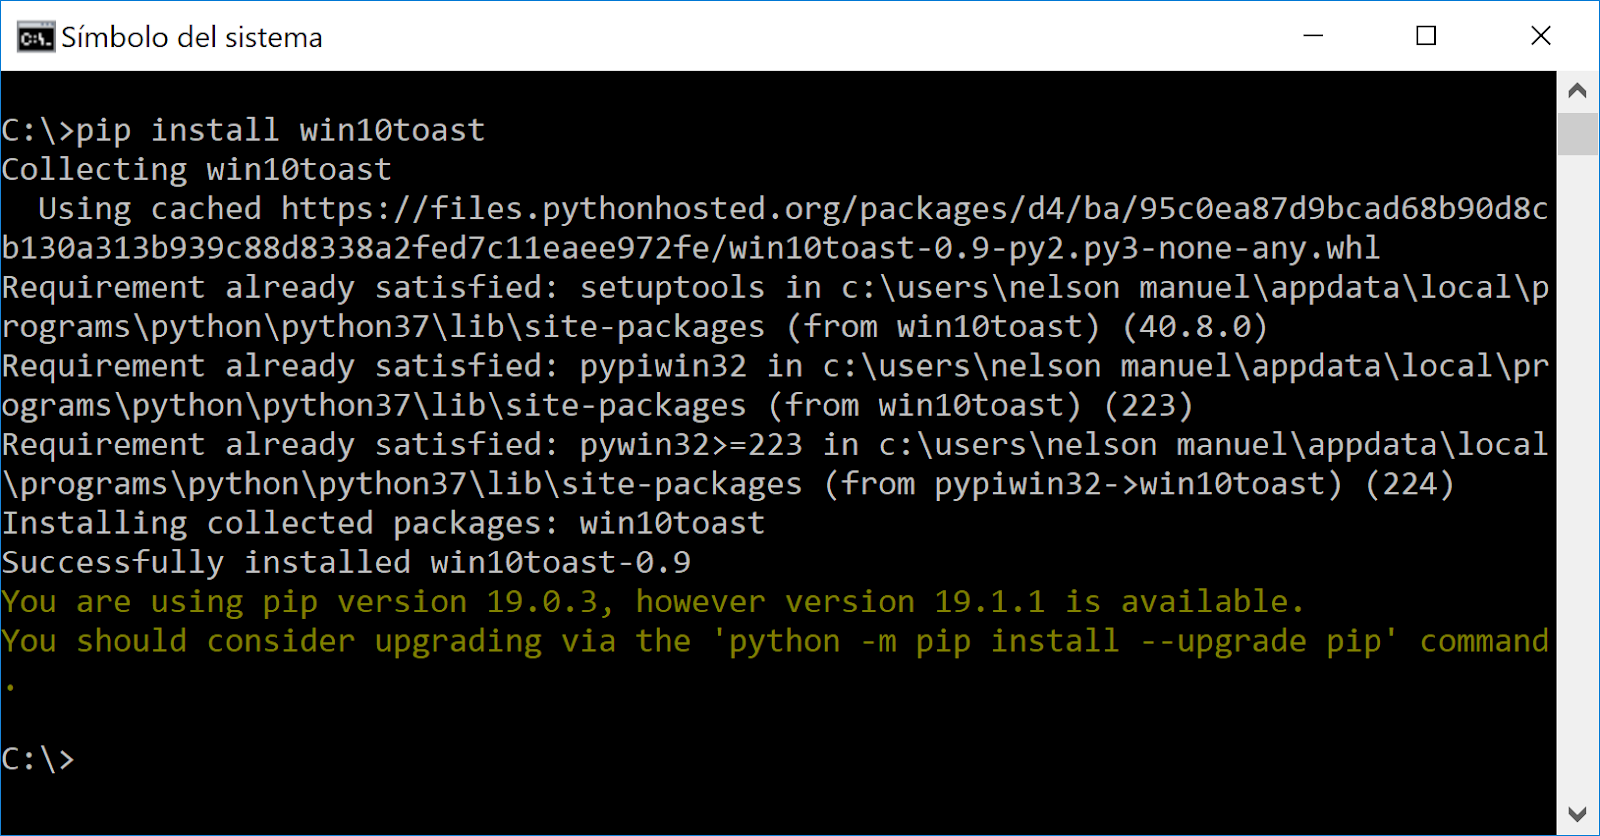Click the scrollbar up arrow
The width and height of the screenshot is (1600, 836).
(1578, 90)
